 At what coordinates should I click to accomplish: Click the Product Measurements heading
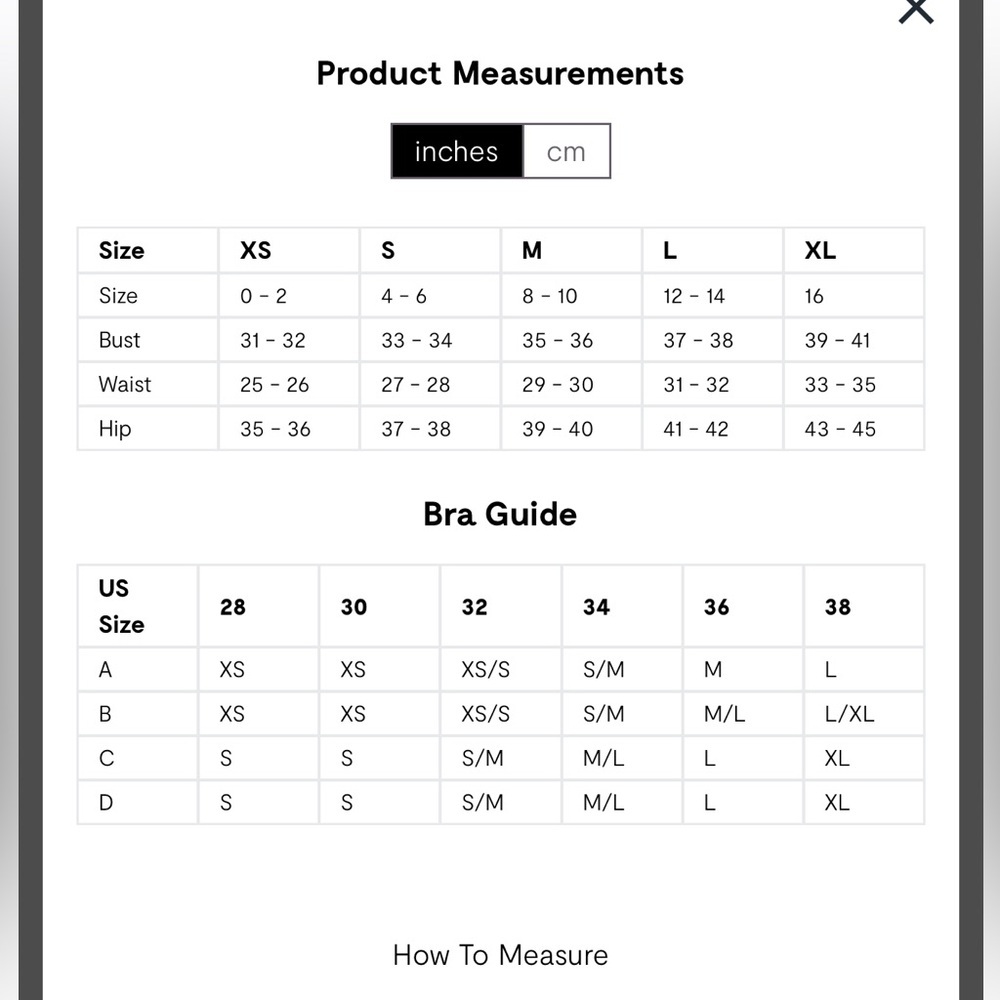click(500, 73)
